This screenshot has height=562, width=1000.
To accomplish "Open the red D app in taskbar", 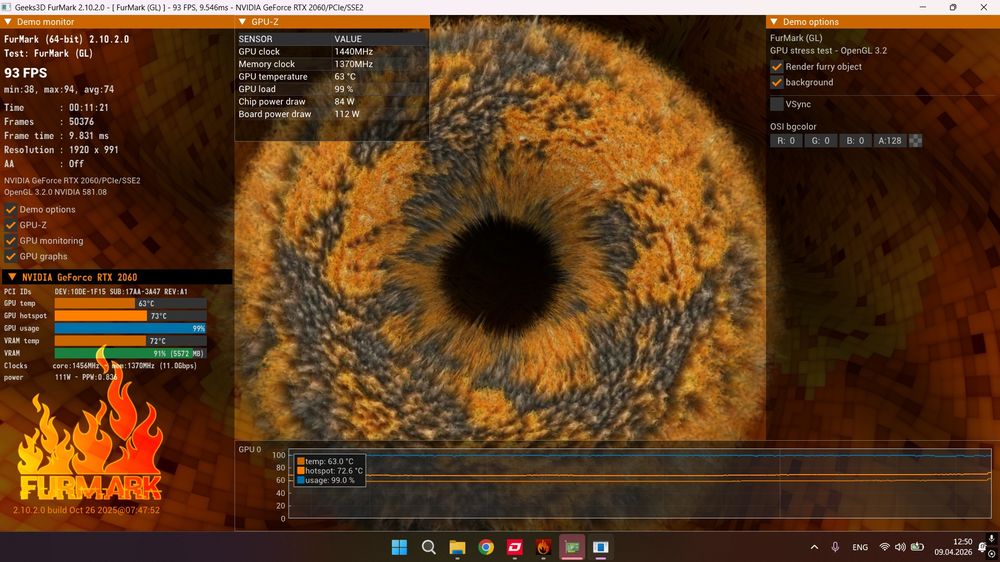I will tap(515, 547).
